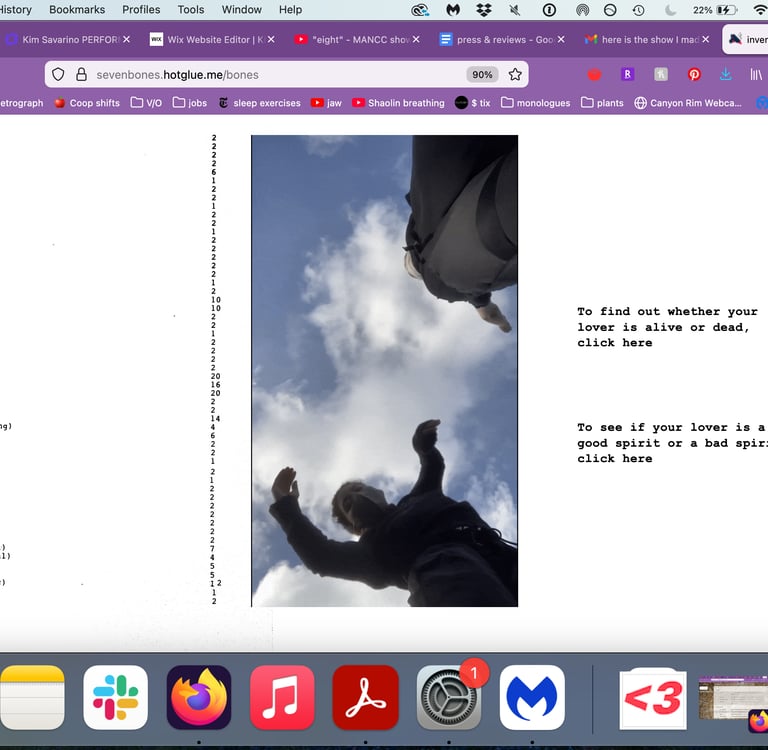The height and width of the screenshot is (750, 768).
Task: Click the muted sound menu bar icon
Action: pos(515,10)
